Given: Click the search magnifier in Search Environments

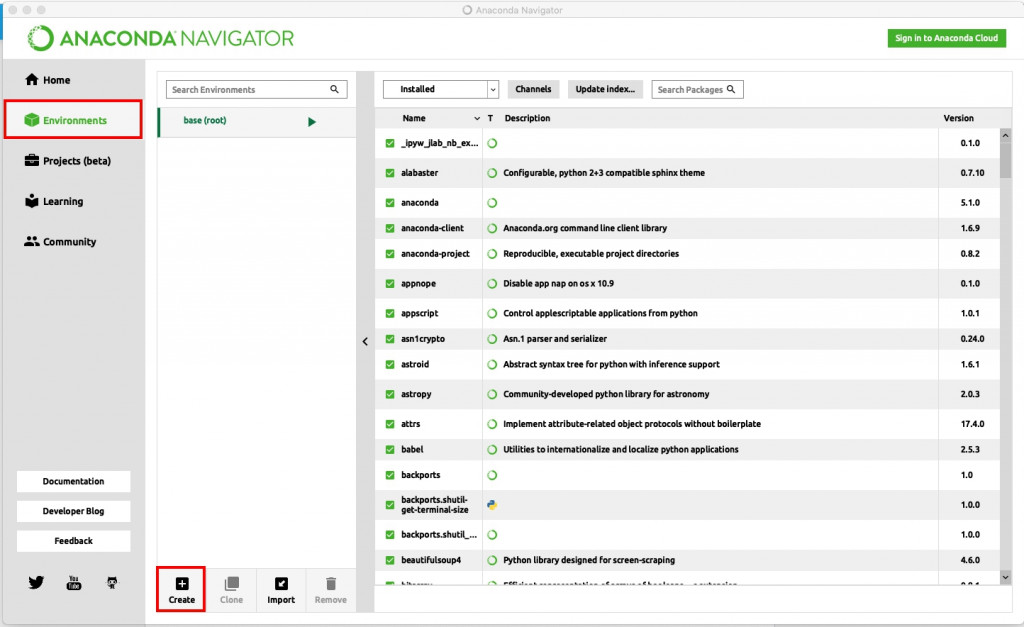Looking at the screenshot, I should (x=334, y=89).
